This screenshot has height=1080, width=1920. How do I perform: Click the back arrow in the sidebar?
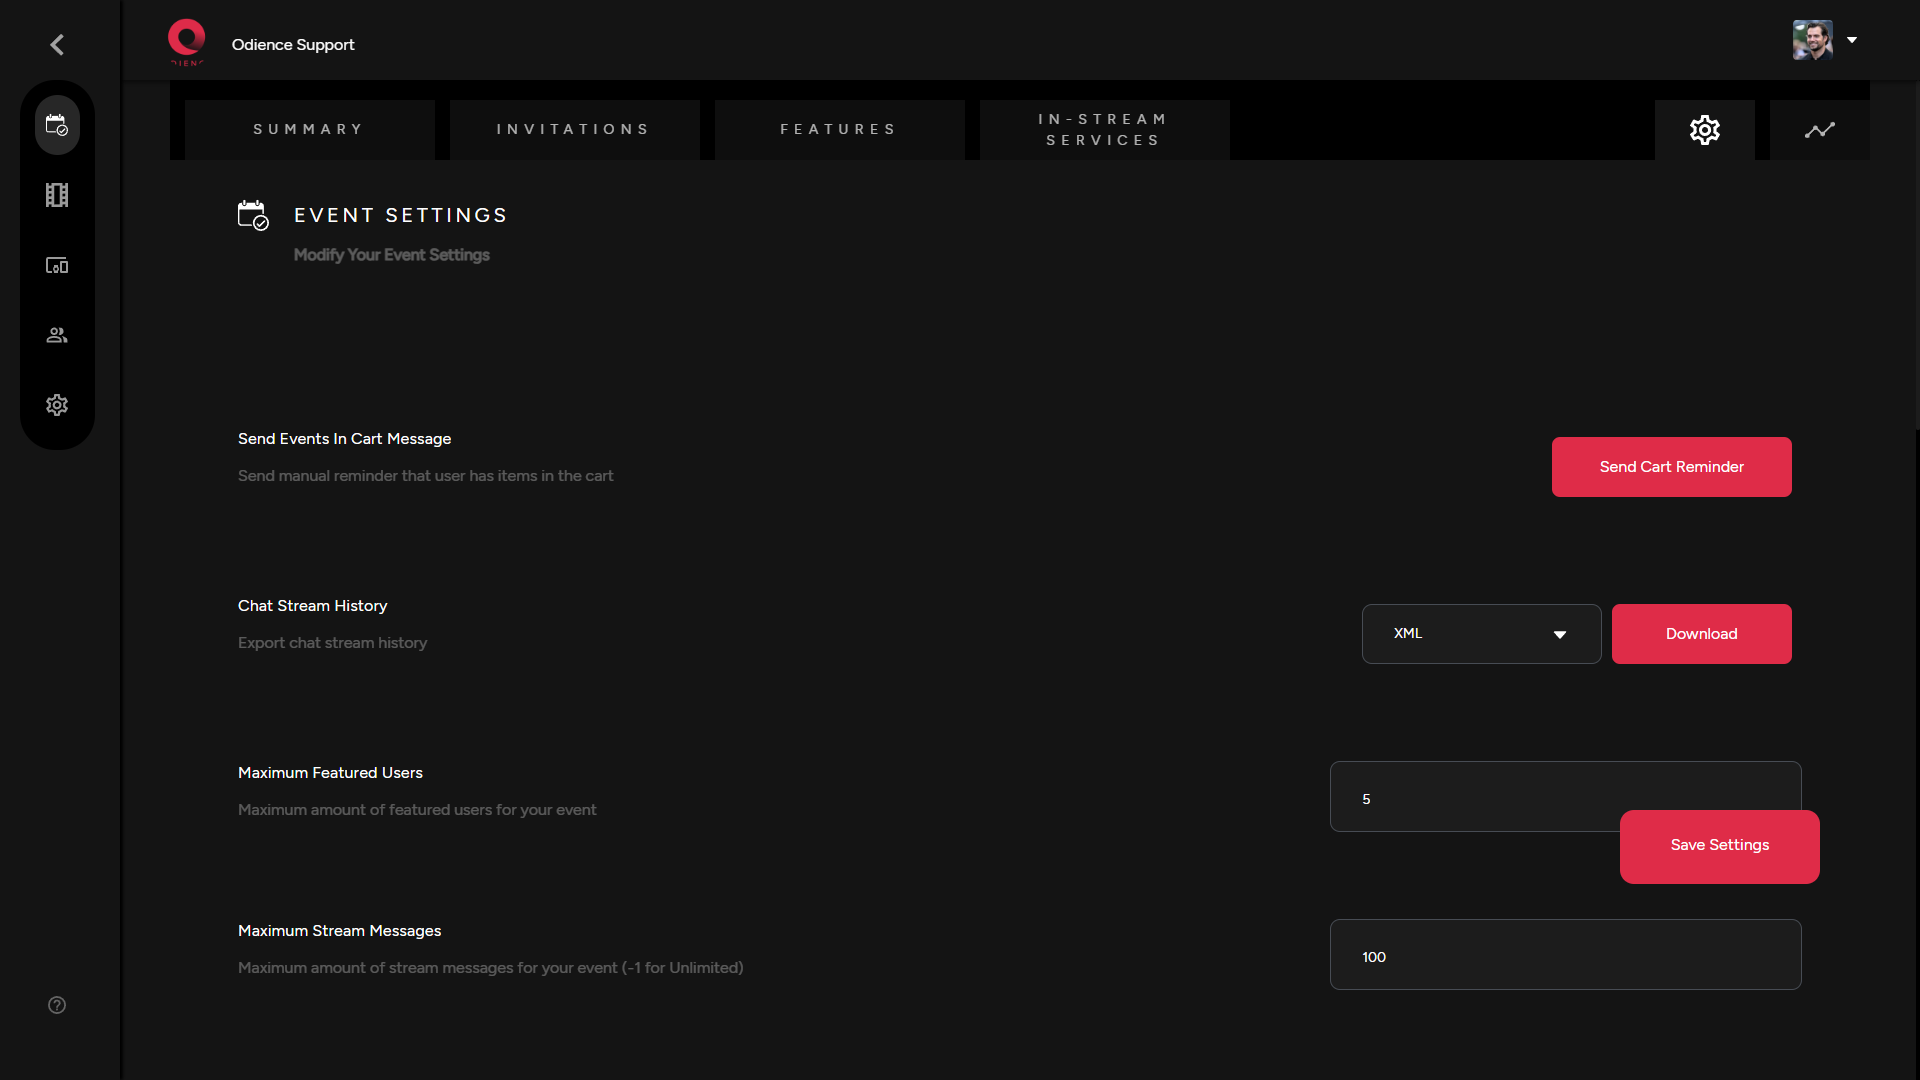click(x=57, y=45)
